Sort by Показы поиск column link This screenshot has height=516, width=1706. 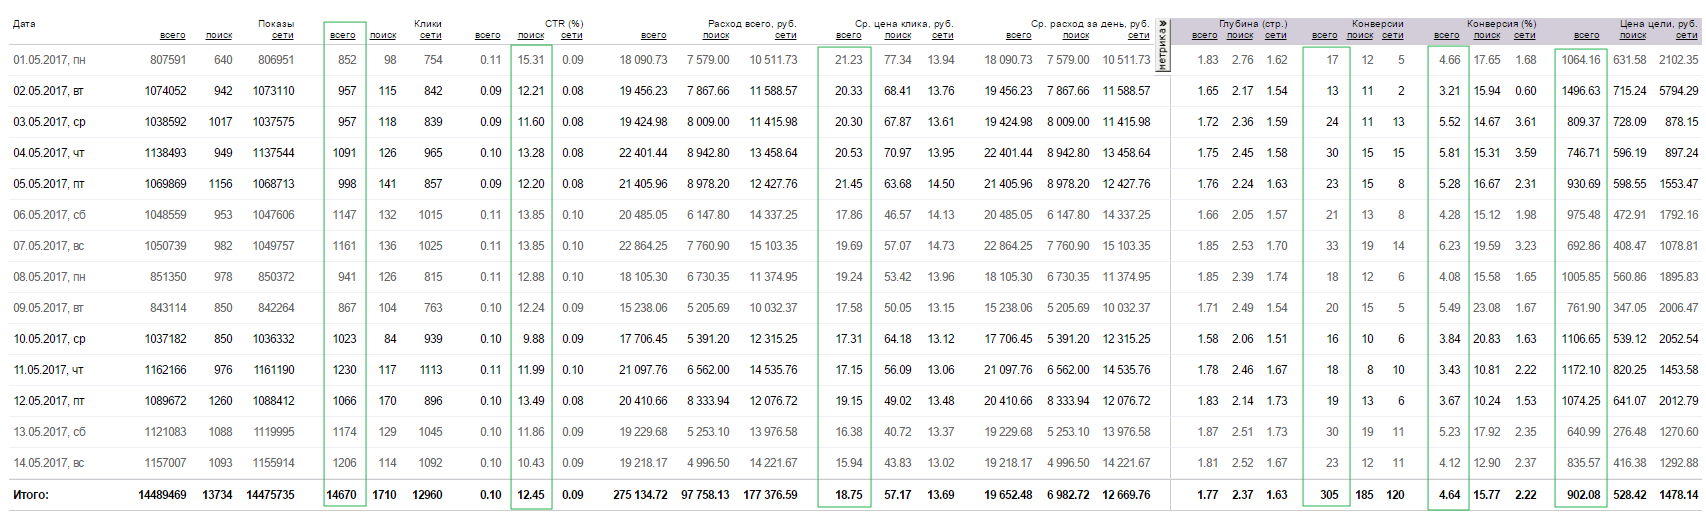click(x=219, y=36)
